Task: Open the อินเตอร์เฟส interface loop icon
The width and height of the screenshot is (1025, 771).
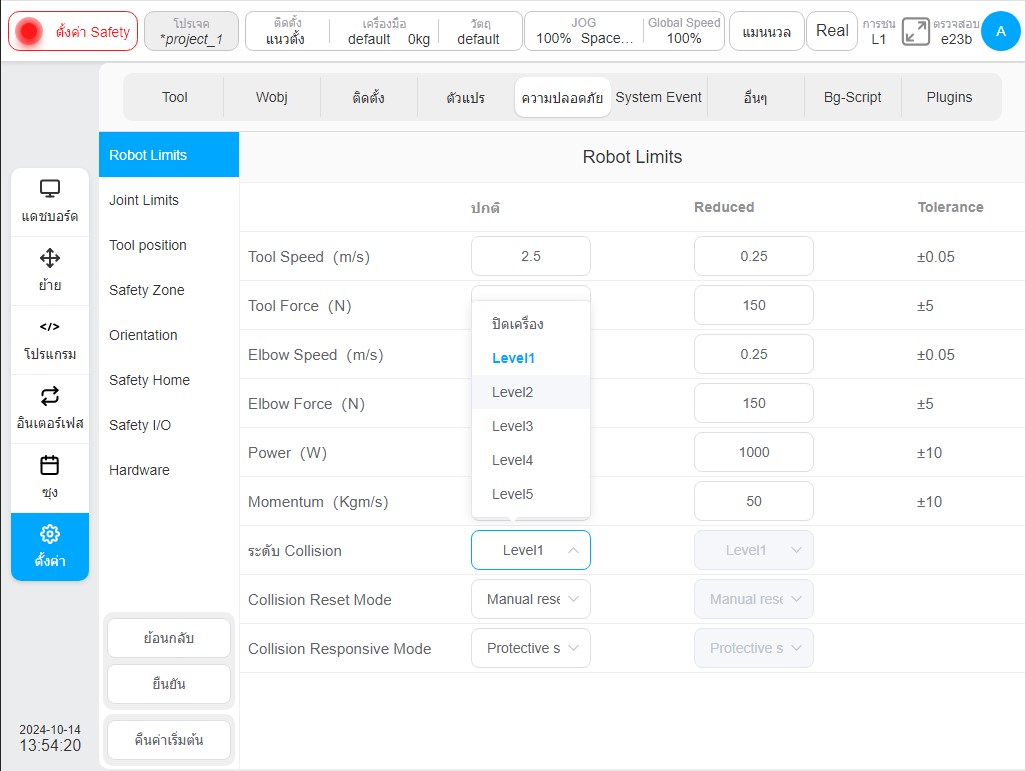Action: [x=50, y=396]
